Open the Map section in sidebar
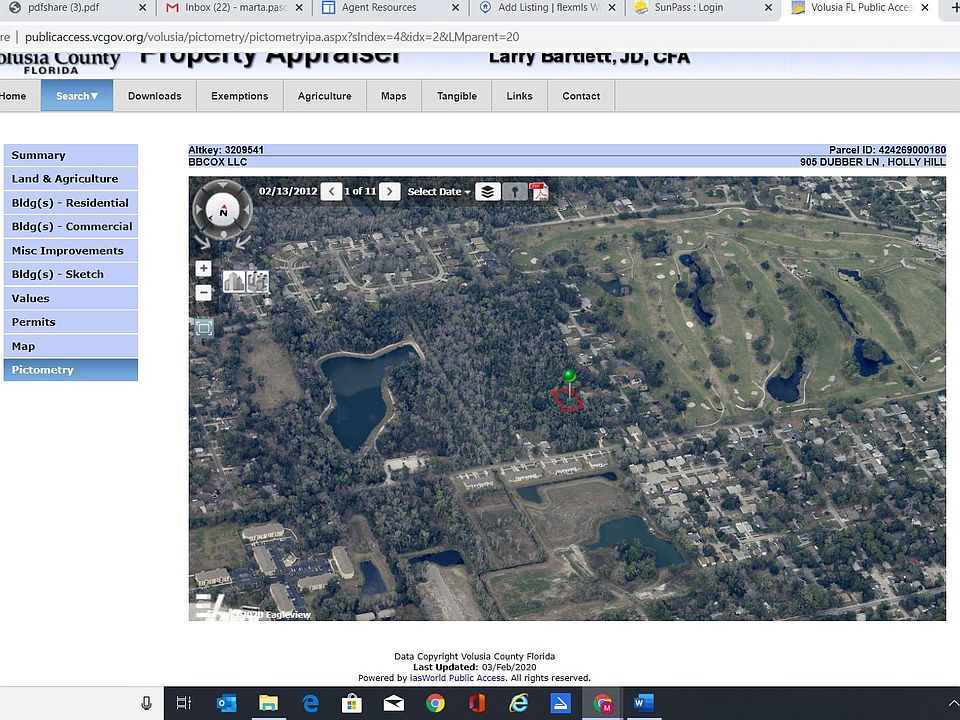Screen dimensions: 960x720 (70, 346)
